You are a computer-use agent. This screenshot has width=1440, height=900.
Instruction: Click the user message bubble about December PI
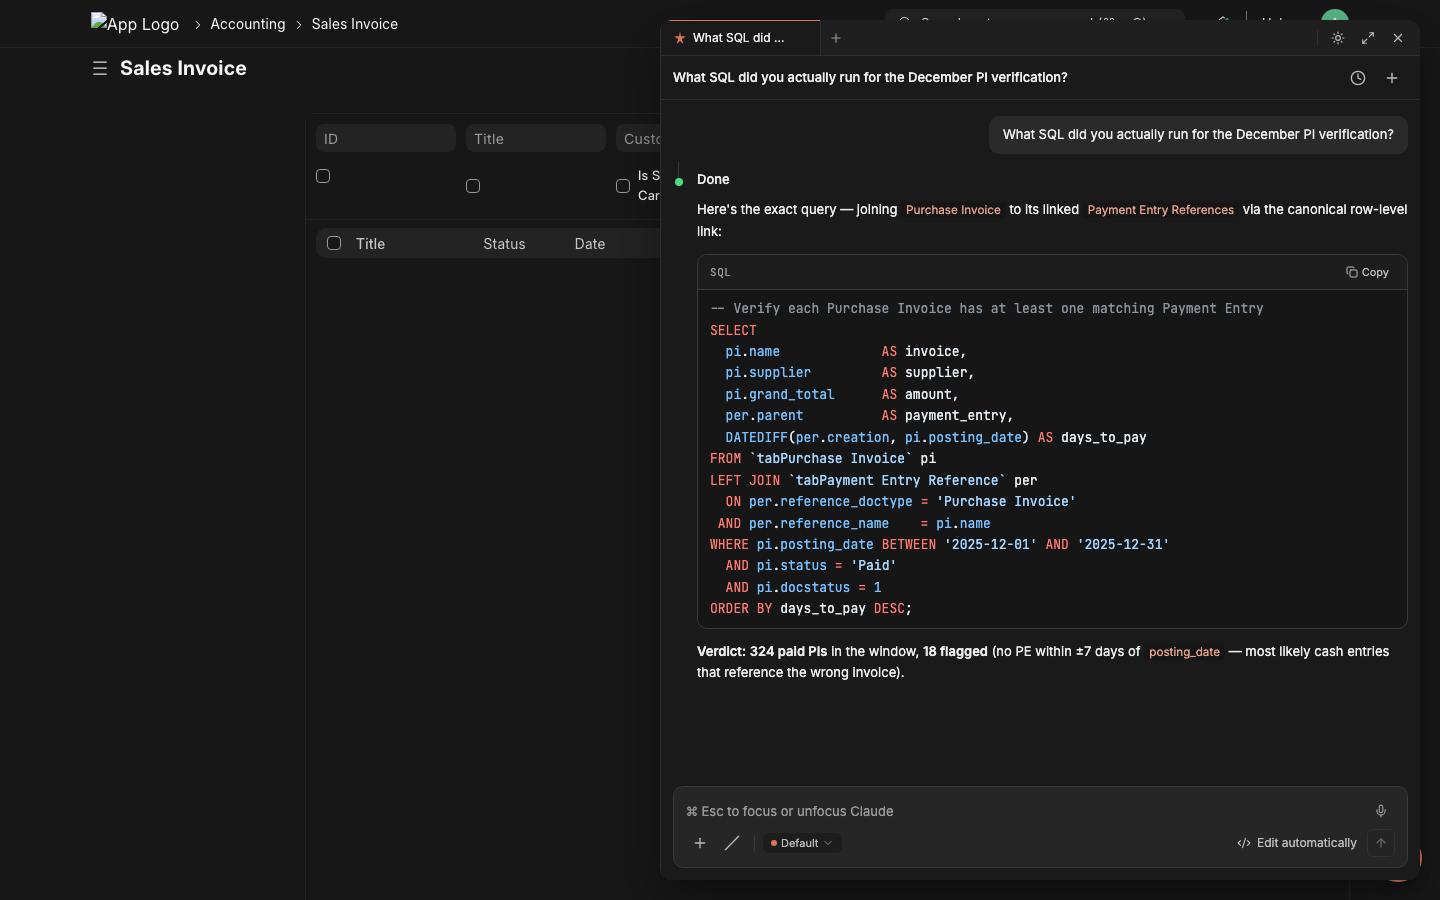point(1198,135)
